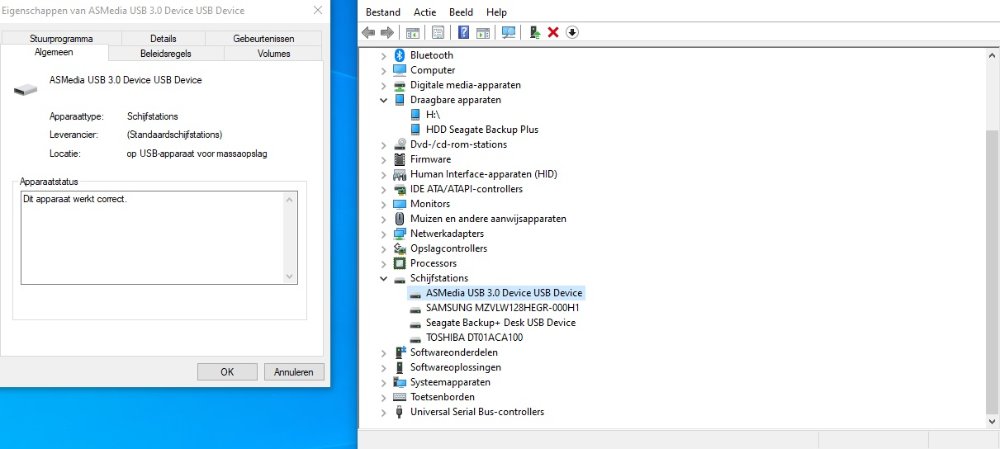This screenshot has width=1000, height=449.
Task: Click the Properties sheet toolbar icon
Action: 438,32
